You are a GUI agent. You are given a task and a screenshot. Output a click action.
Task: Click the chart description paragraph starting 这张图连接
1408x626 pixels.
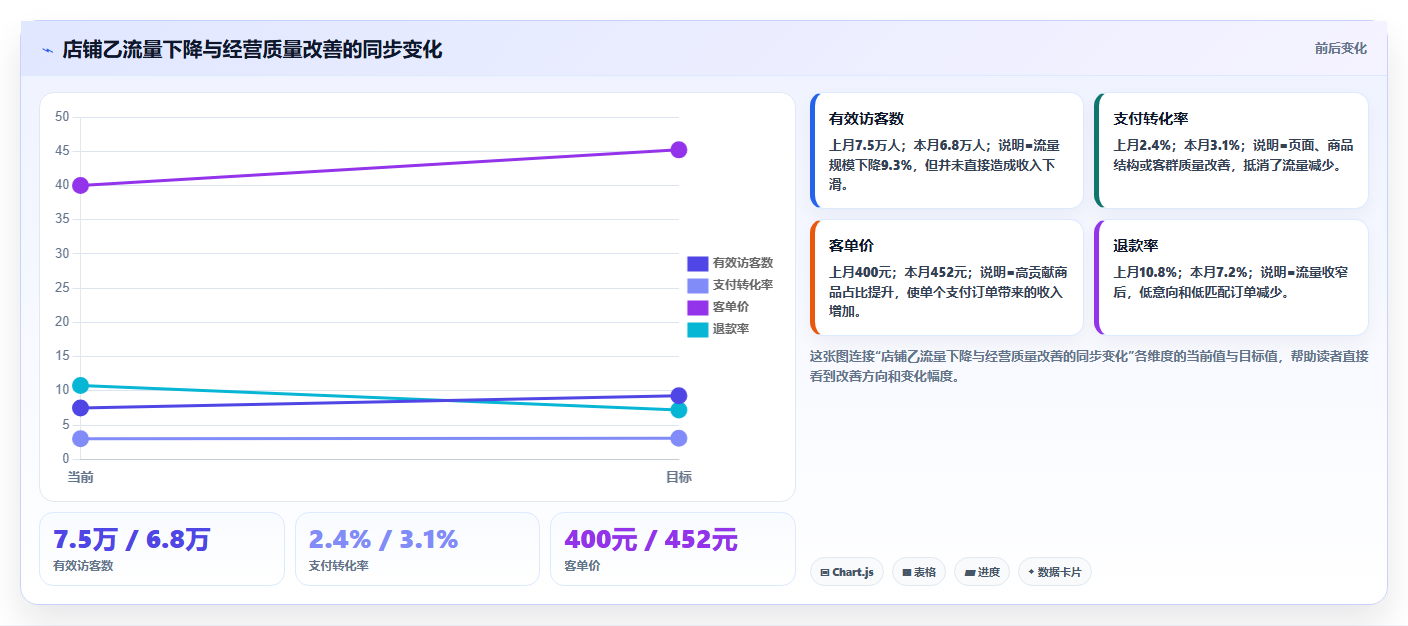pos(1089,366)
